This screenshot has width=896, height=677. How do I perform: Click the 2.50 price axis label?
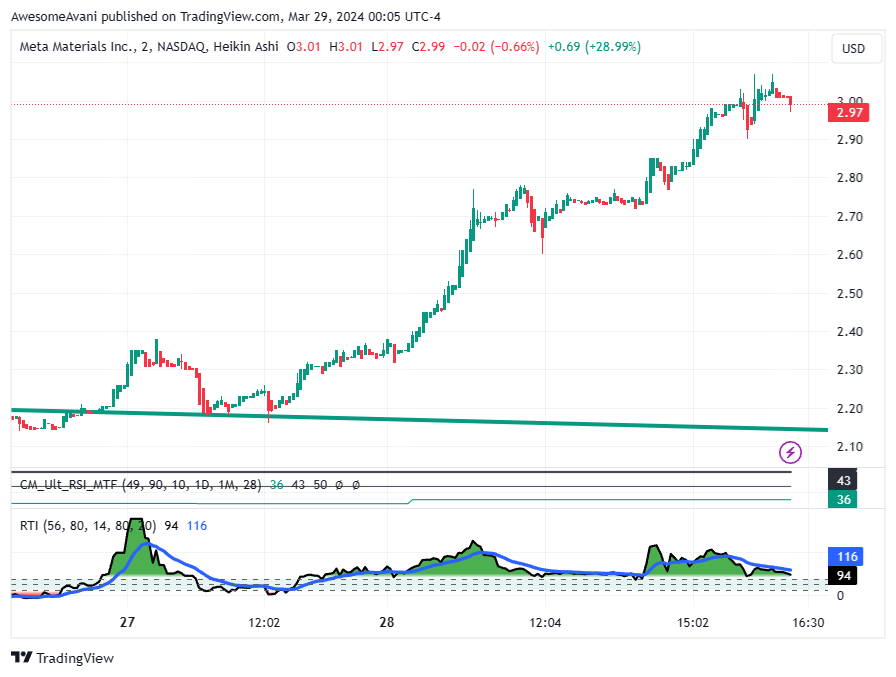point(850,294)
